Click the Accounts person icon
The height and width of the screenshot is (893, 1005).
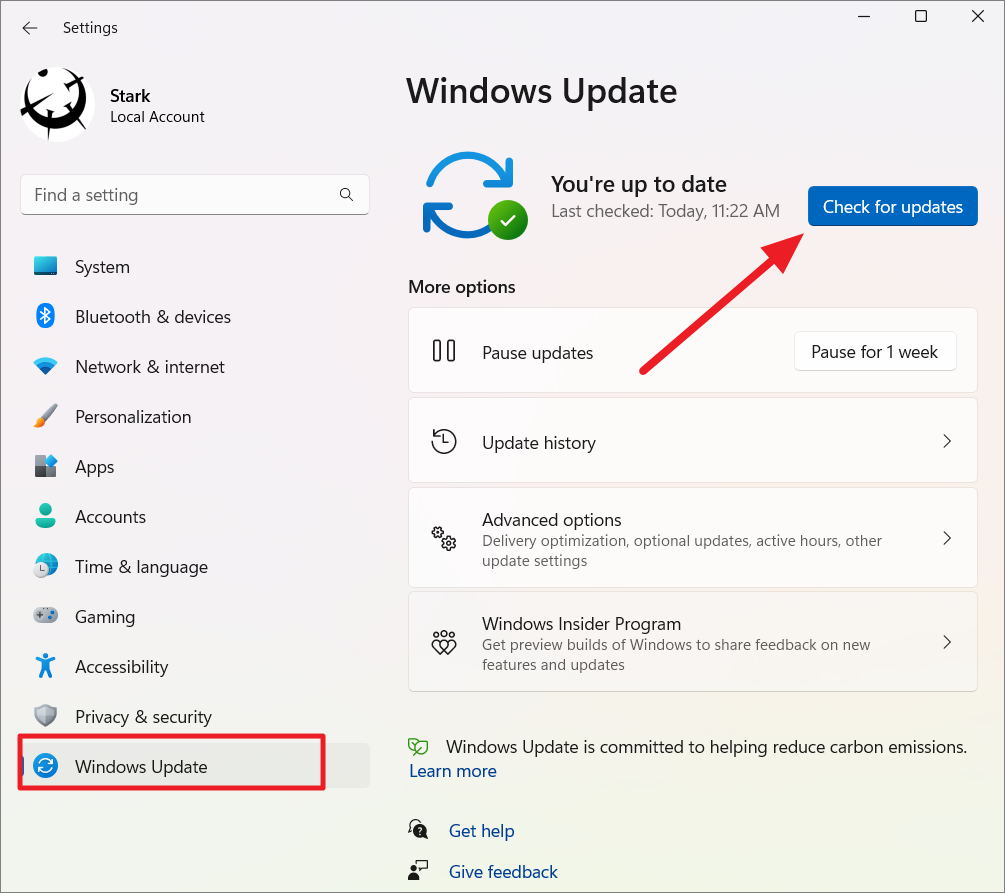46,516
